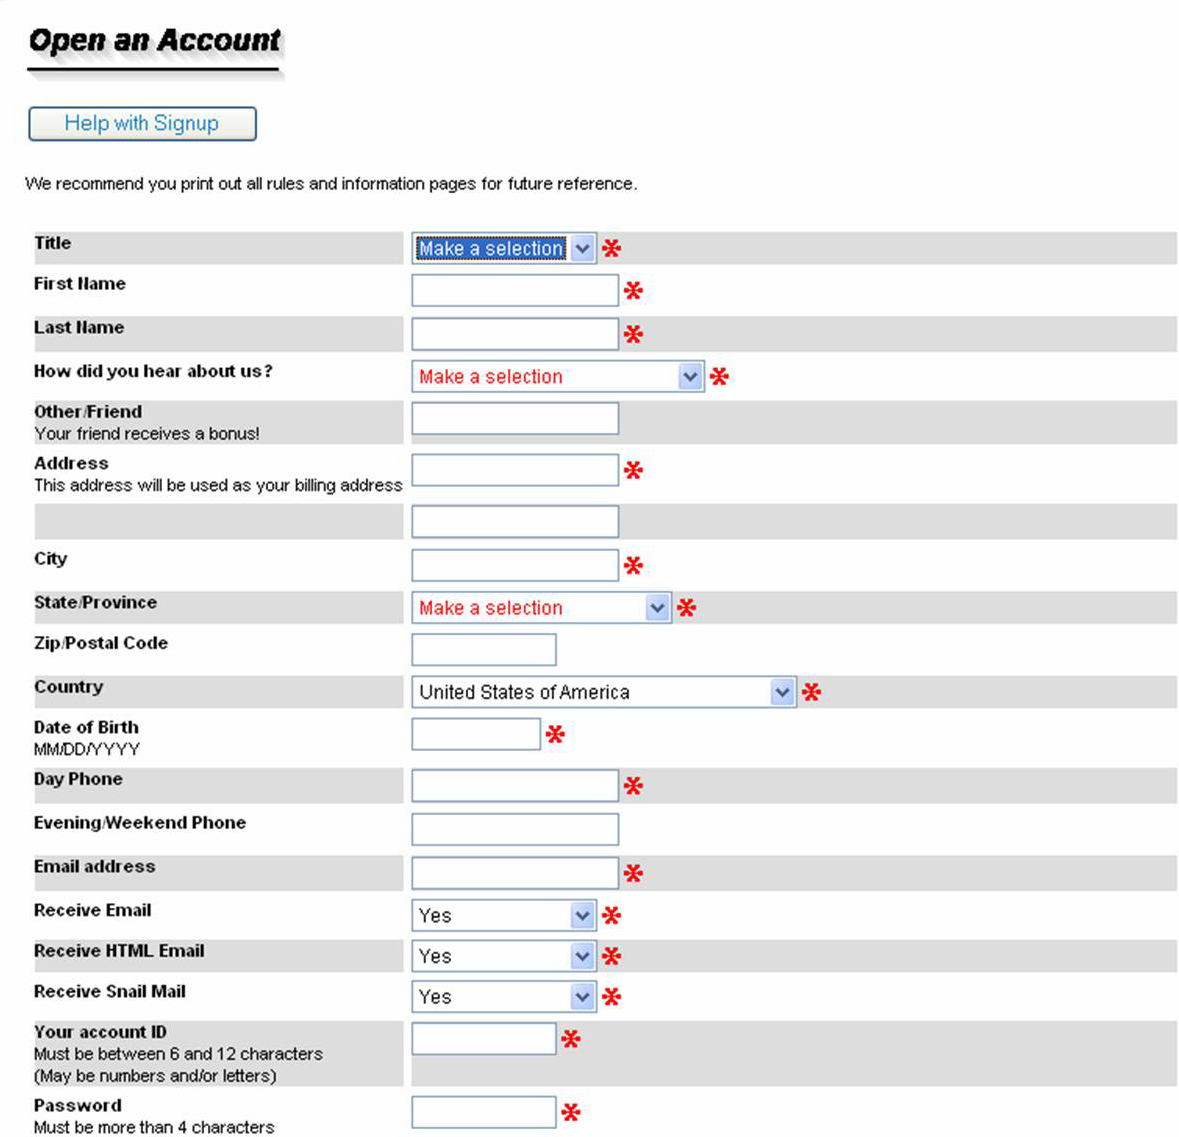Select the Day Phone input field
The height and width of the screenshot is (1137, 1179).
(514, 786)
